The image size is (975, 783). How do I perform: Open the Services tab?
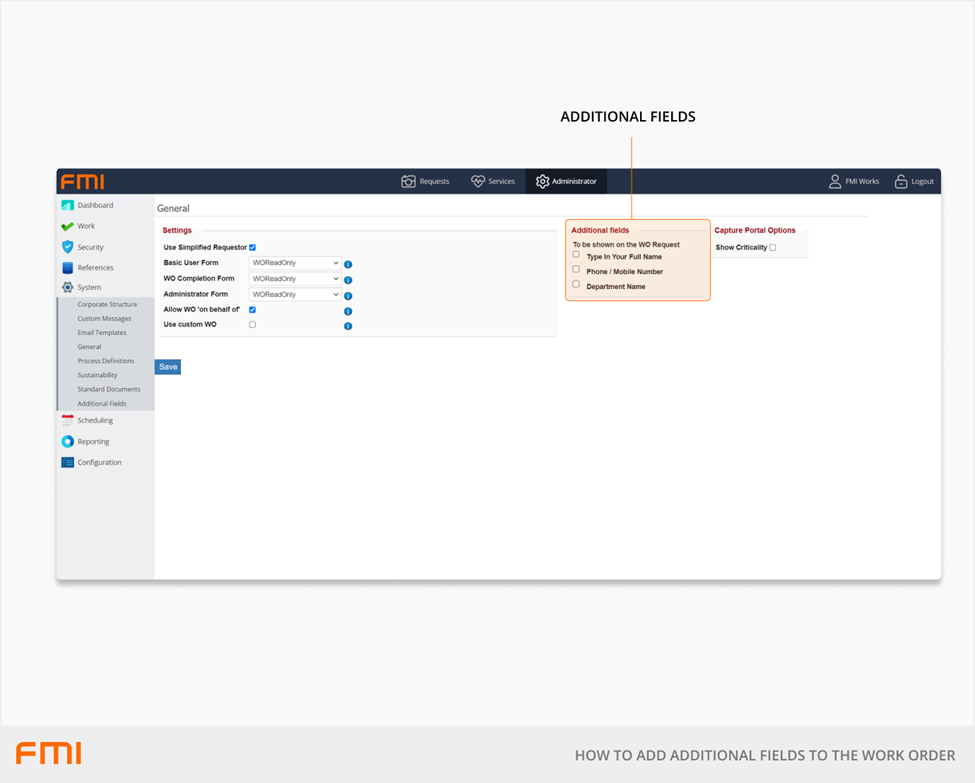(493, 181)
